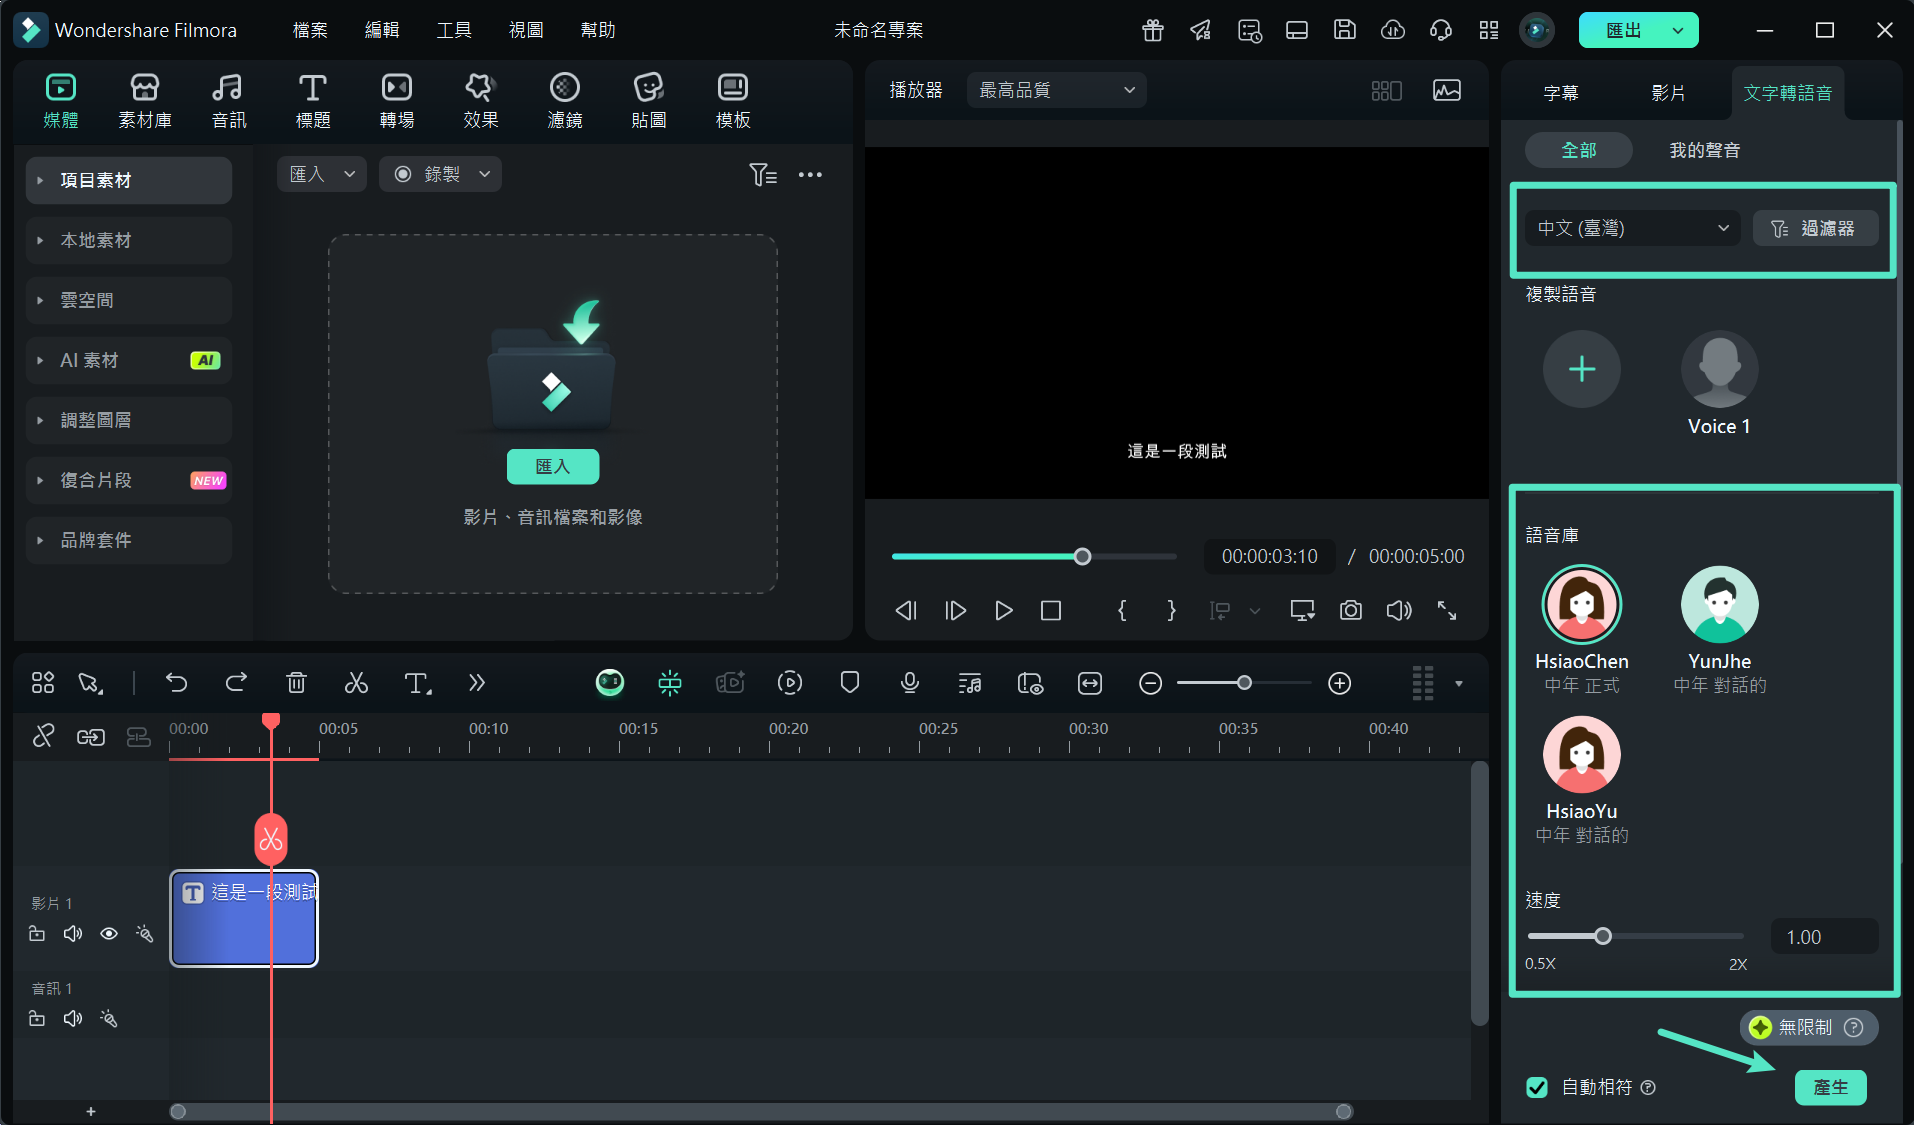Open more options ellipsis in media panel
Viewport: 1914px width, 1125px height.
point(810,175)
